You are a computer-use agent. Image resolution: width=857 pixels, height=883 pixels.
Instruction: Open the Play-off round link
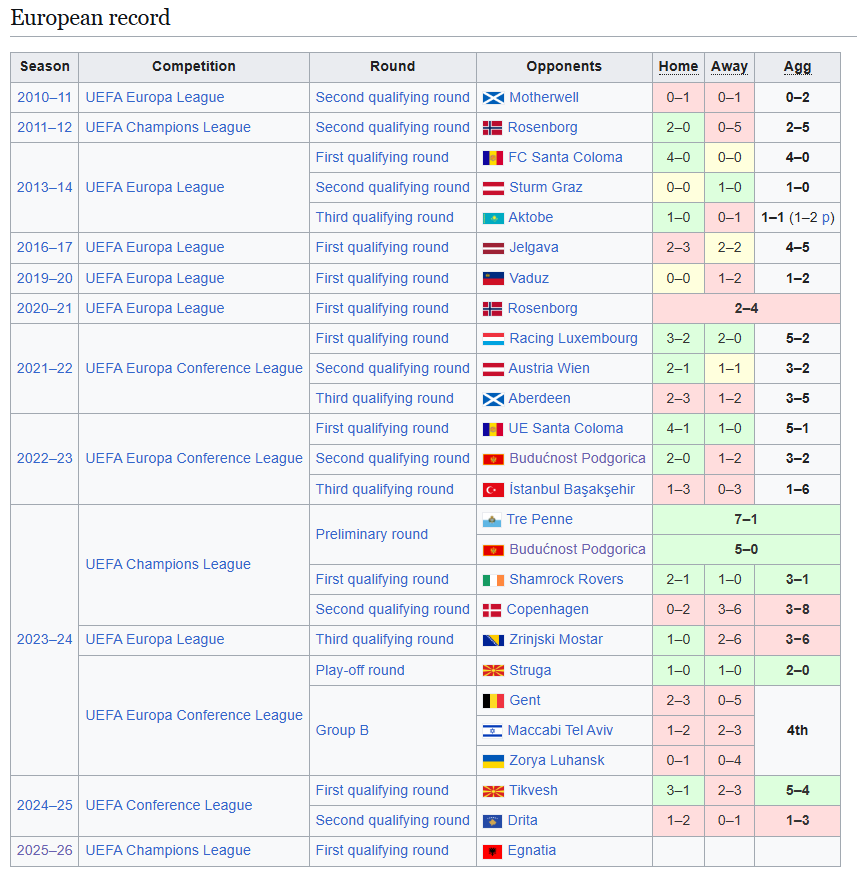360,670
